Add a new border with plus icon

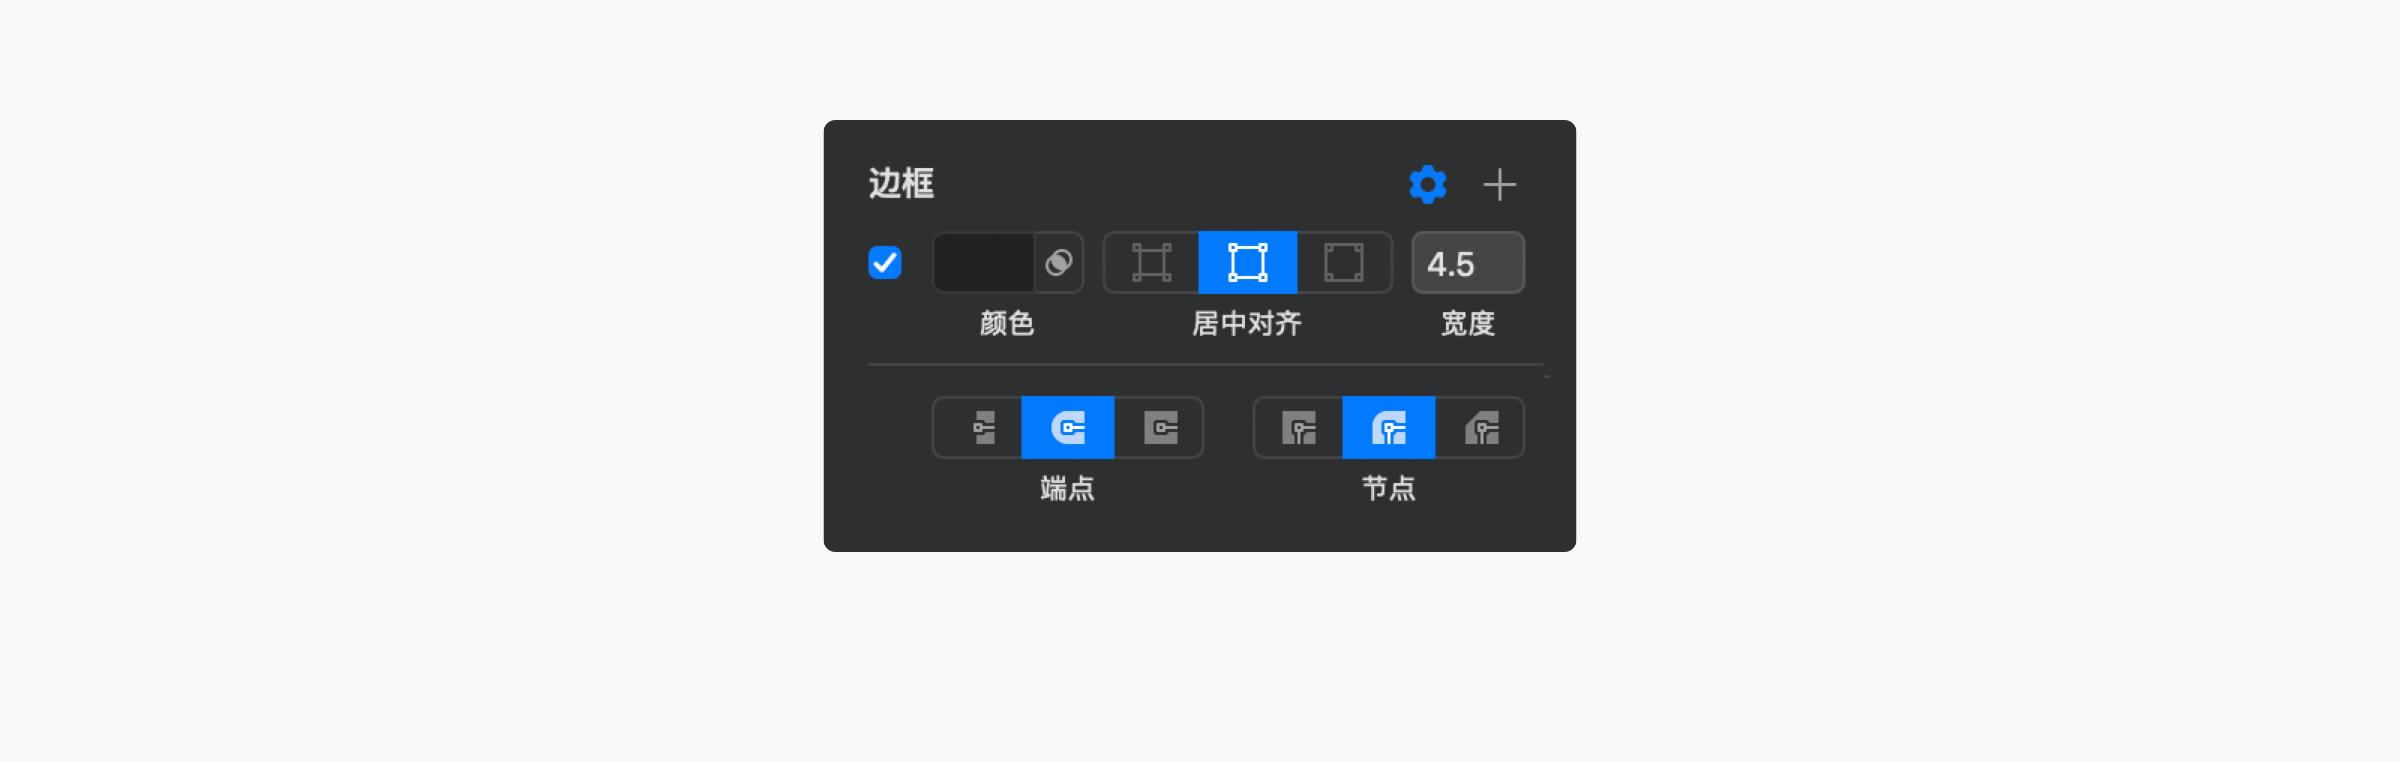(1499, 184)
